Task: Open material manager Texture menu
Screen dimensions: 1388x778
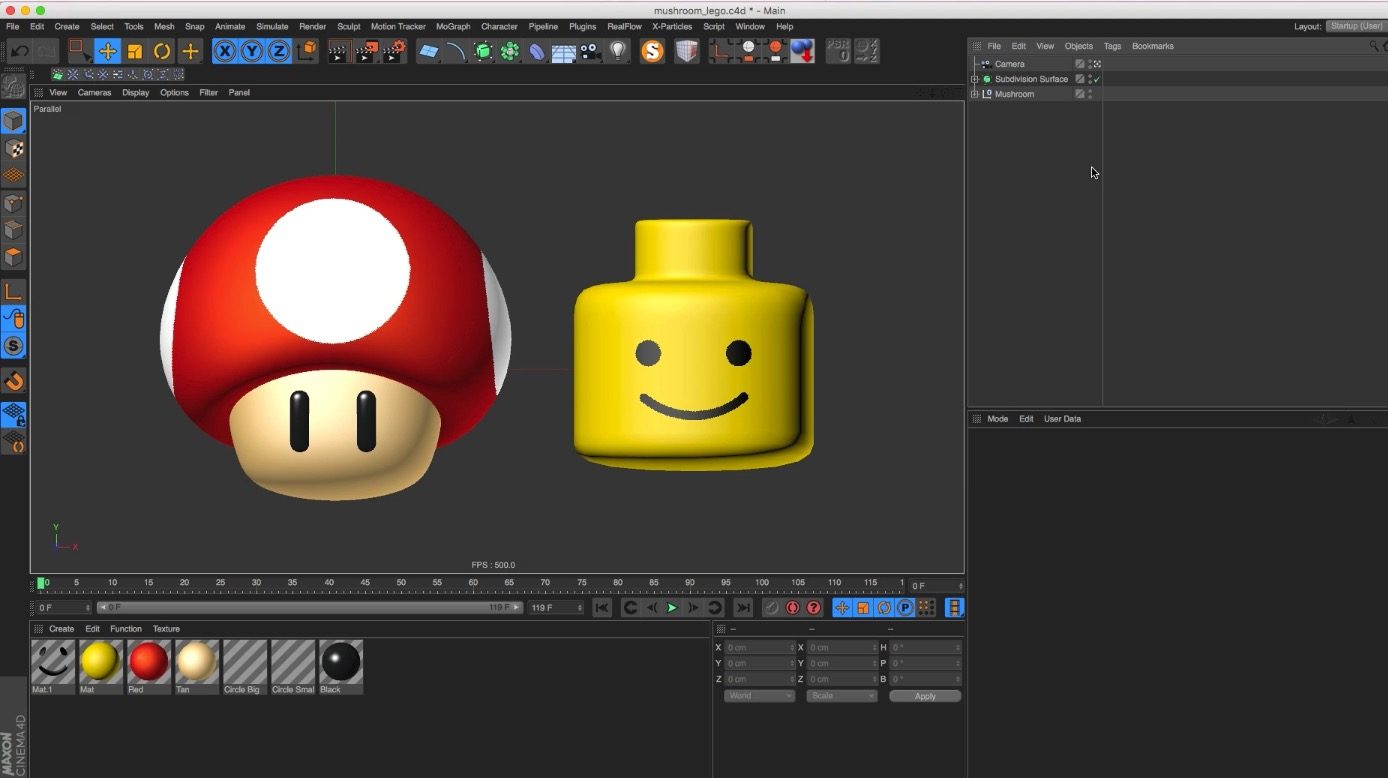Action: (166, 629)
